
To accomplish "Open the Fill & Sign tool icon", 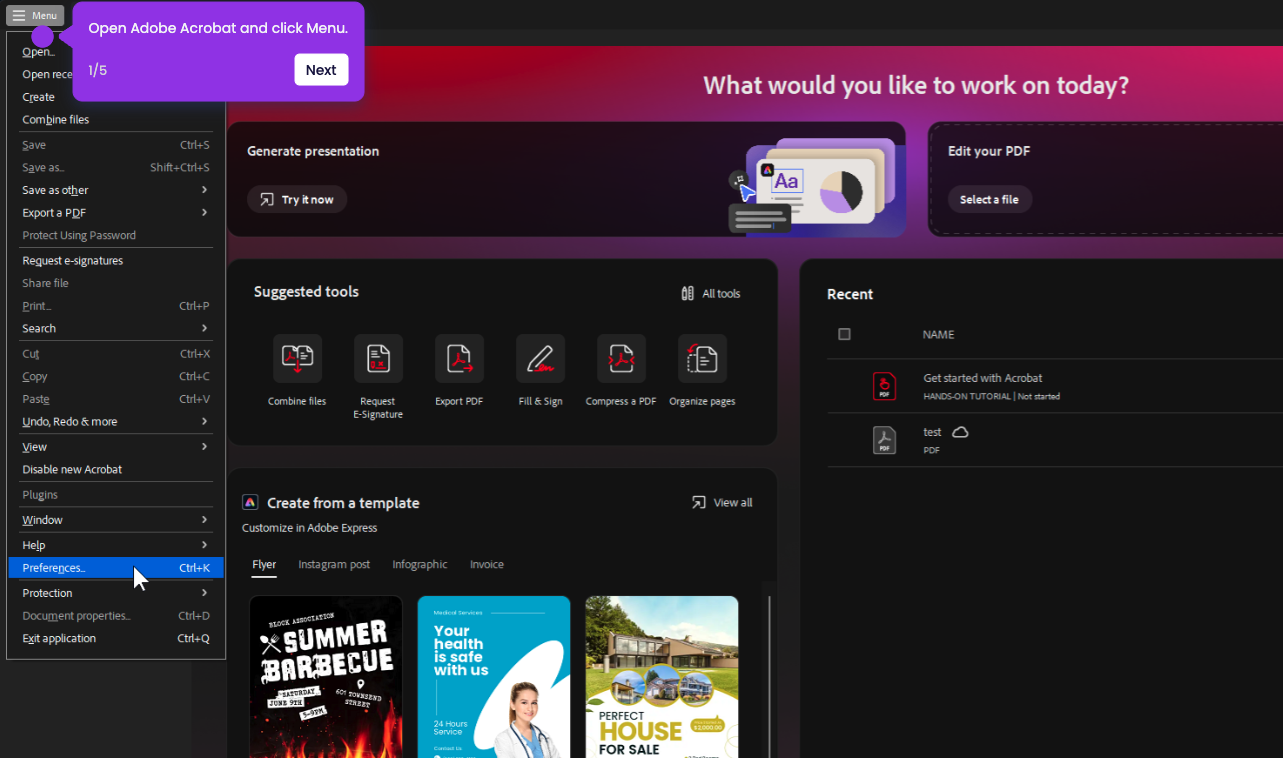I will tap(540, 358).
